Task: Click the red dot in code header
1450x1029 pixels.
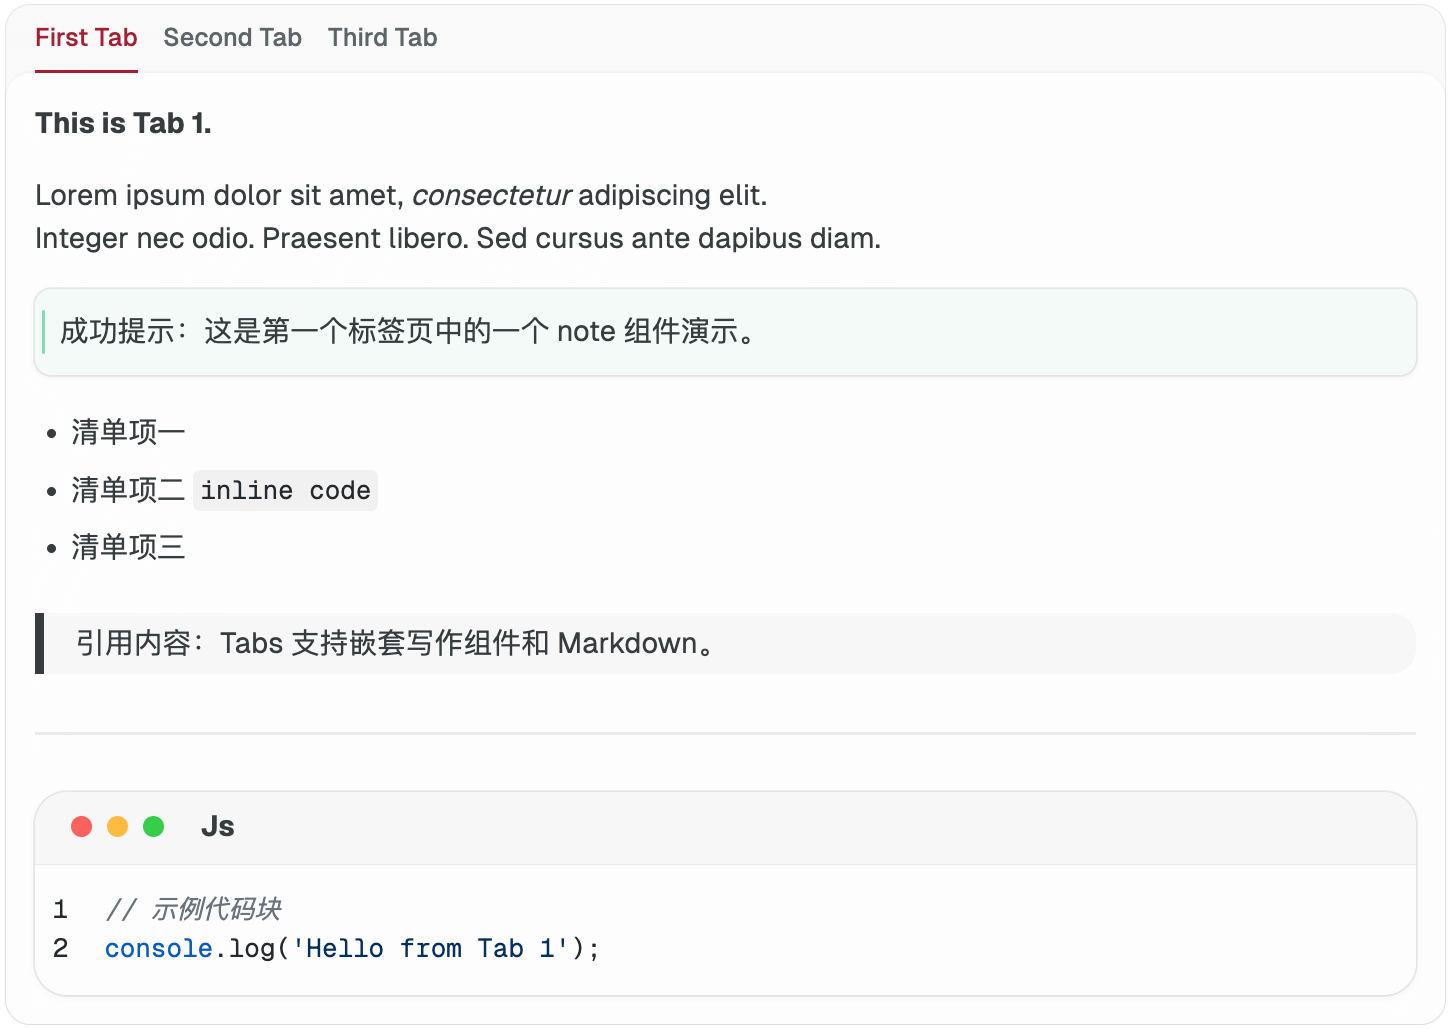Action: 82,826
